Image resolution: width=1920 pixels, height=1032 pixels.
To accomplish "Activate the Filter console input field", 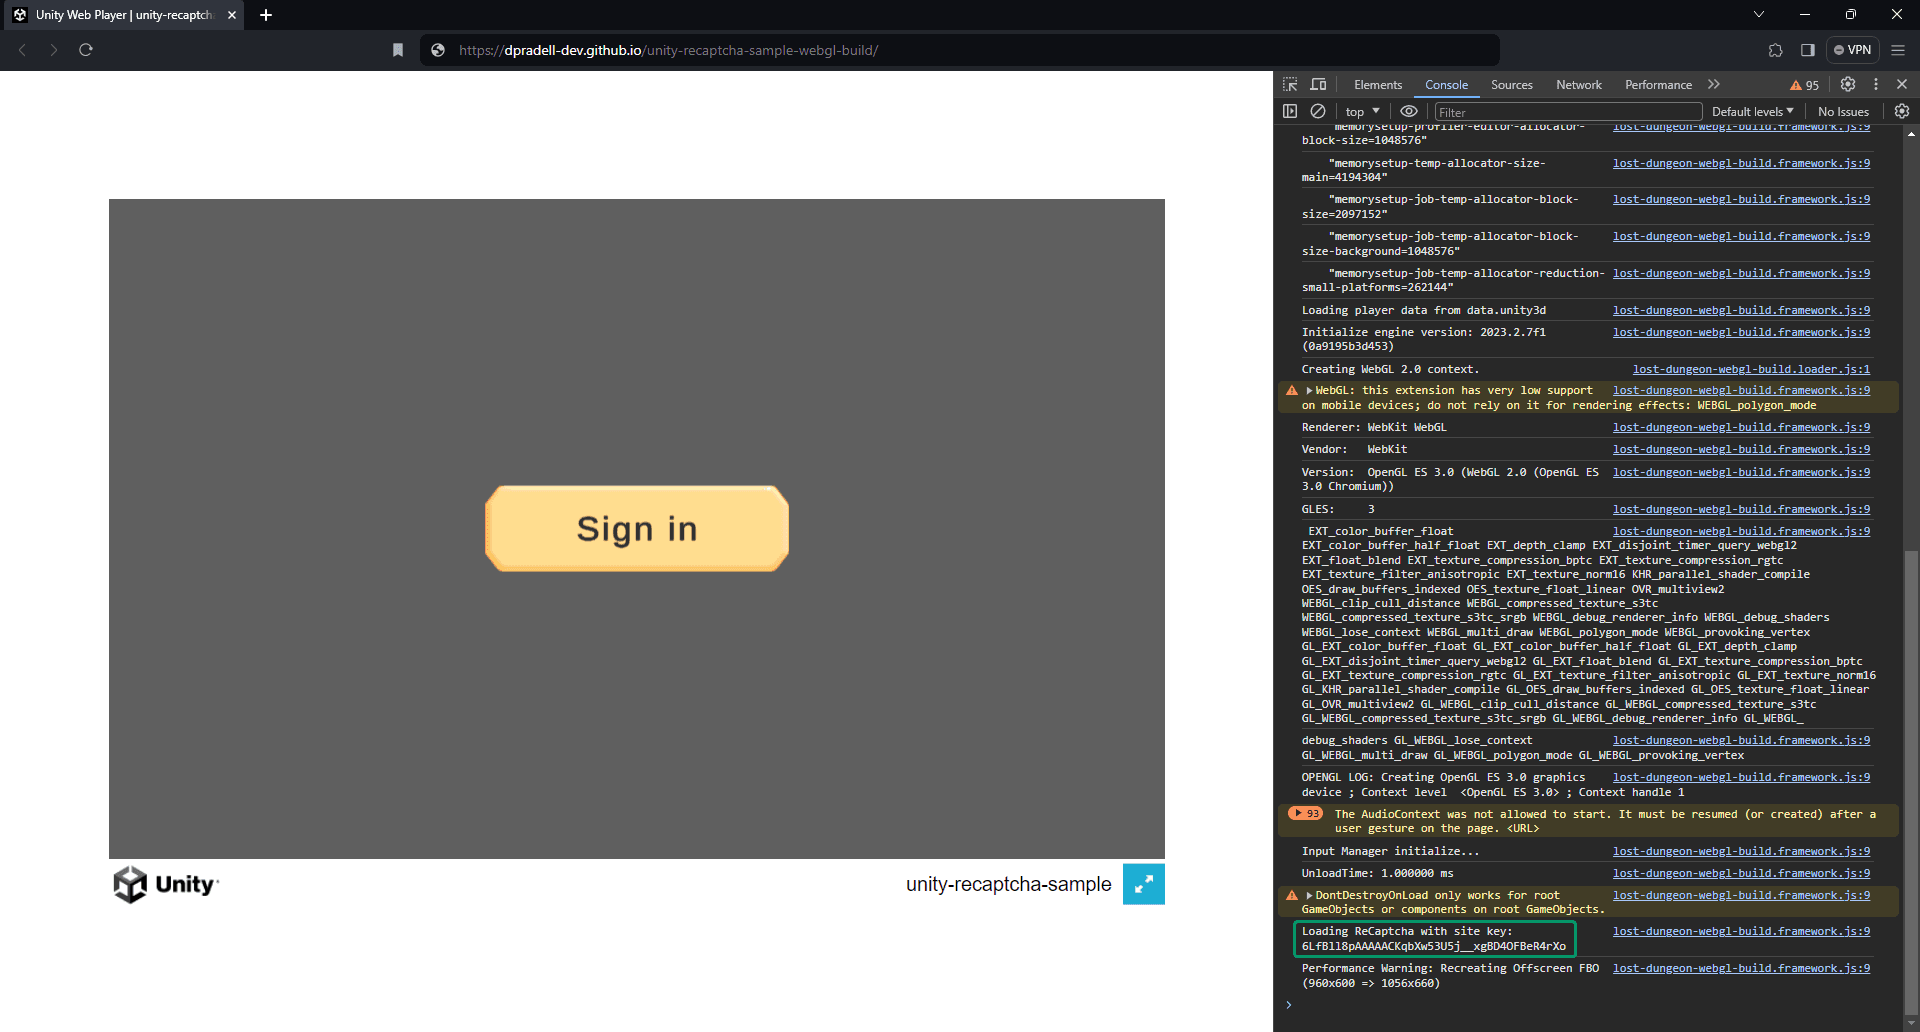I will click(1565, 111).
